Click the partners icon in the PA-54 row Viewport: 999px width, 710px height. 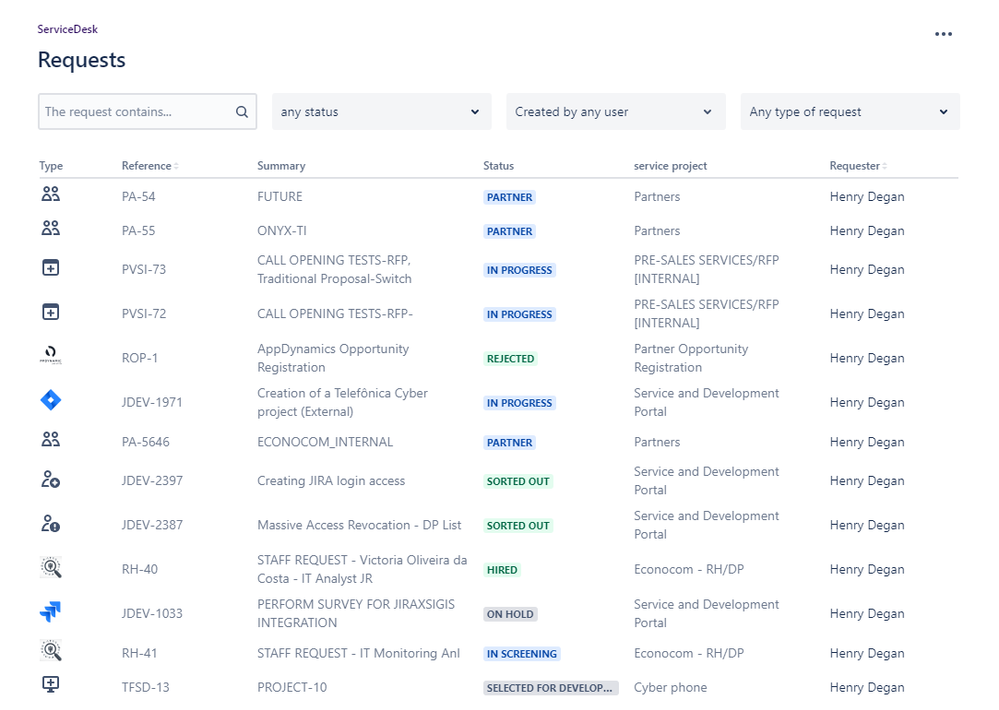pyautogui.click(x=50, y=194)
